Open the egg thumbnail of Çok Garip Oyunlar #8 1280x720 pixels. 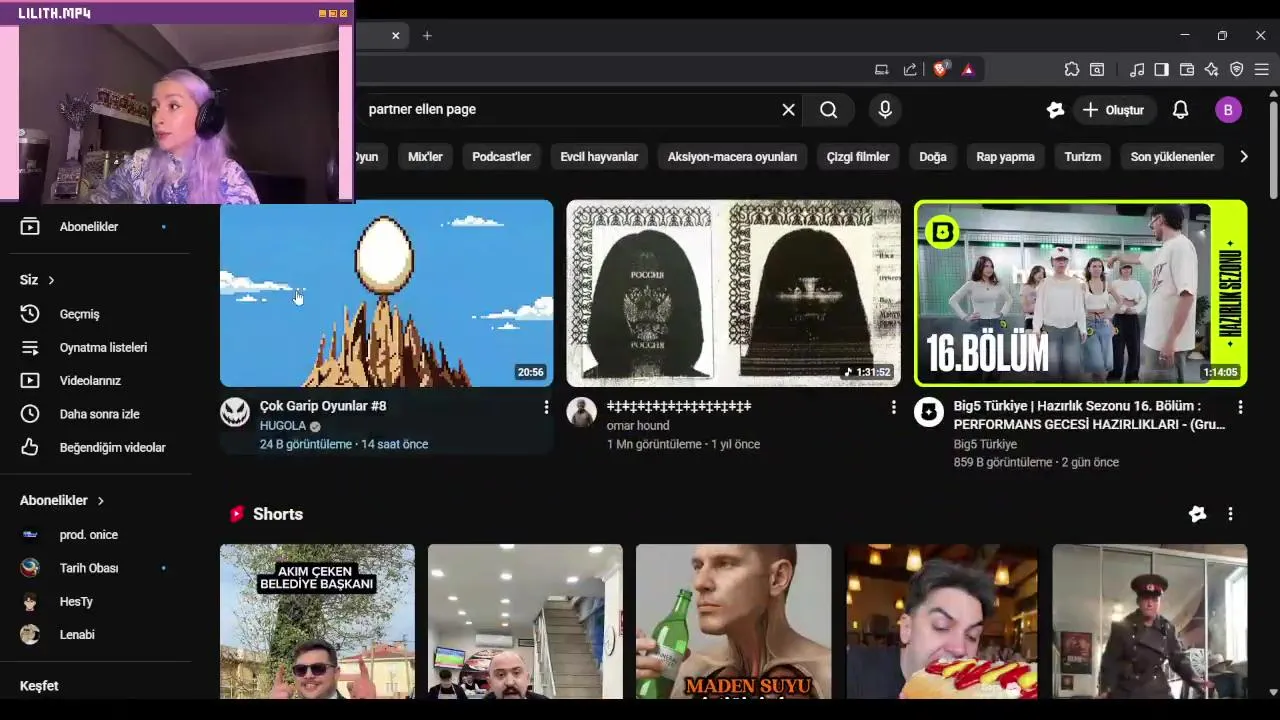click(386, 293)
